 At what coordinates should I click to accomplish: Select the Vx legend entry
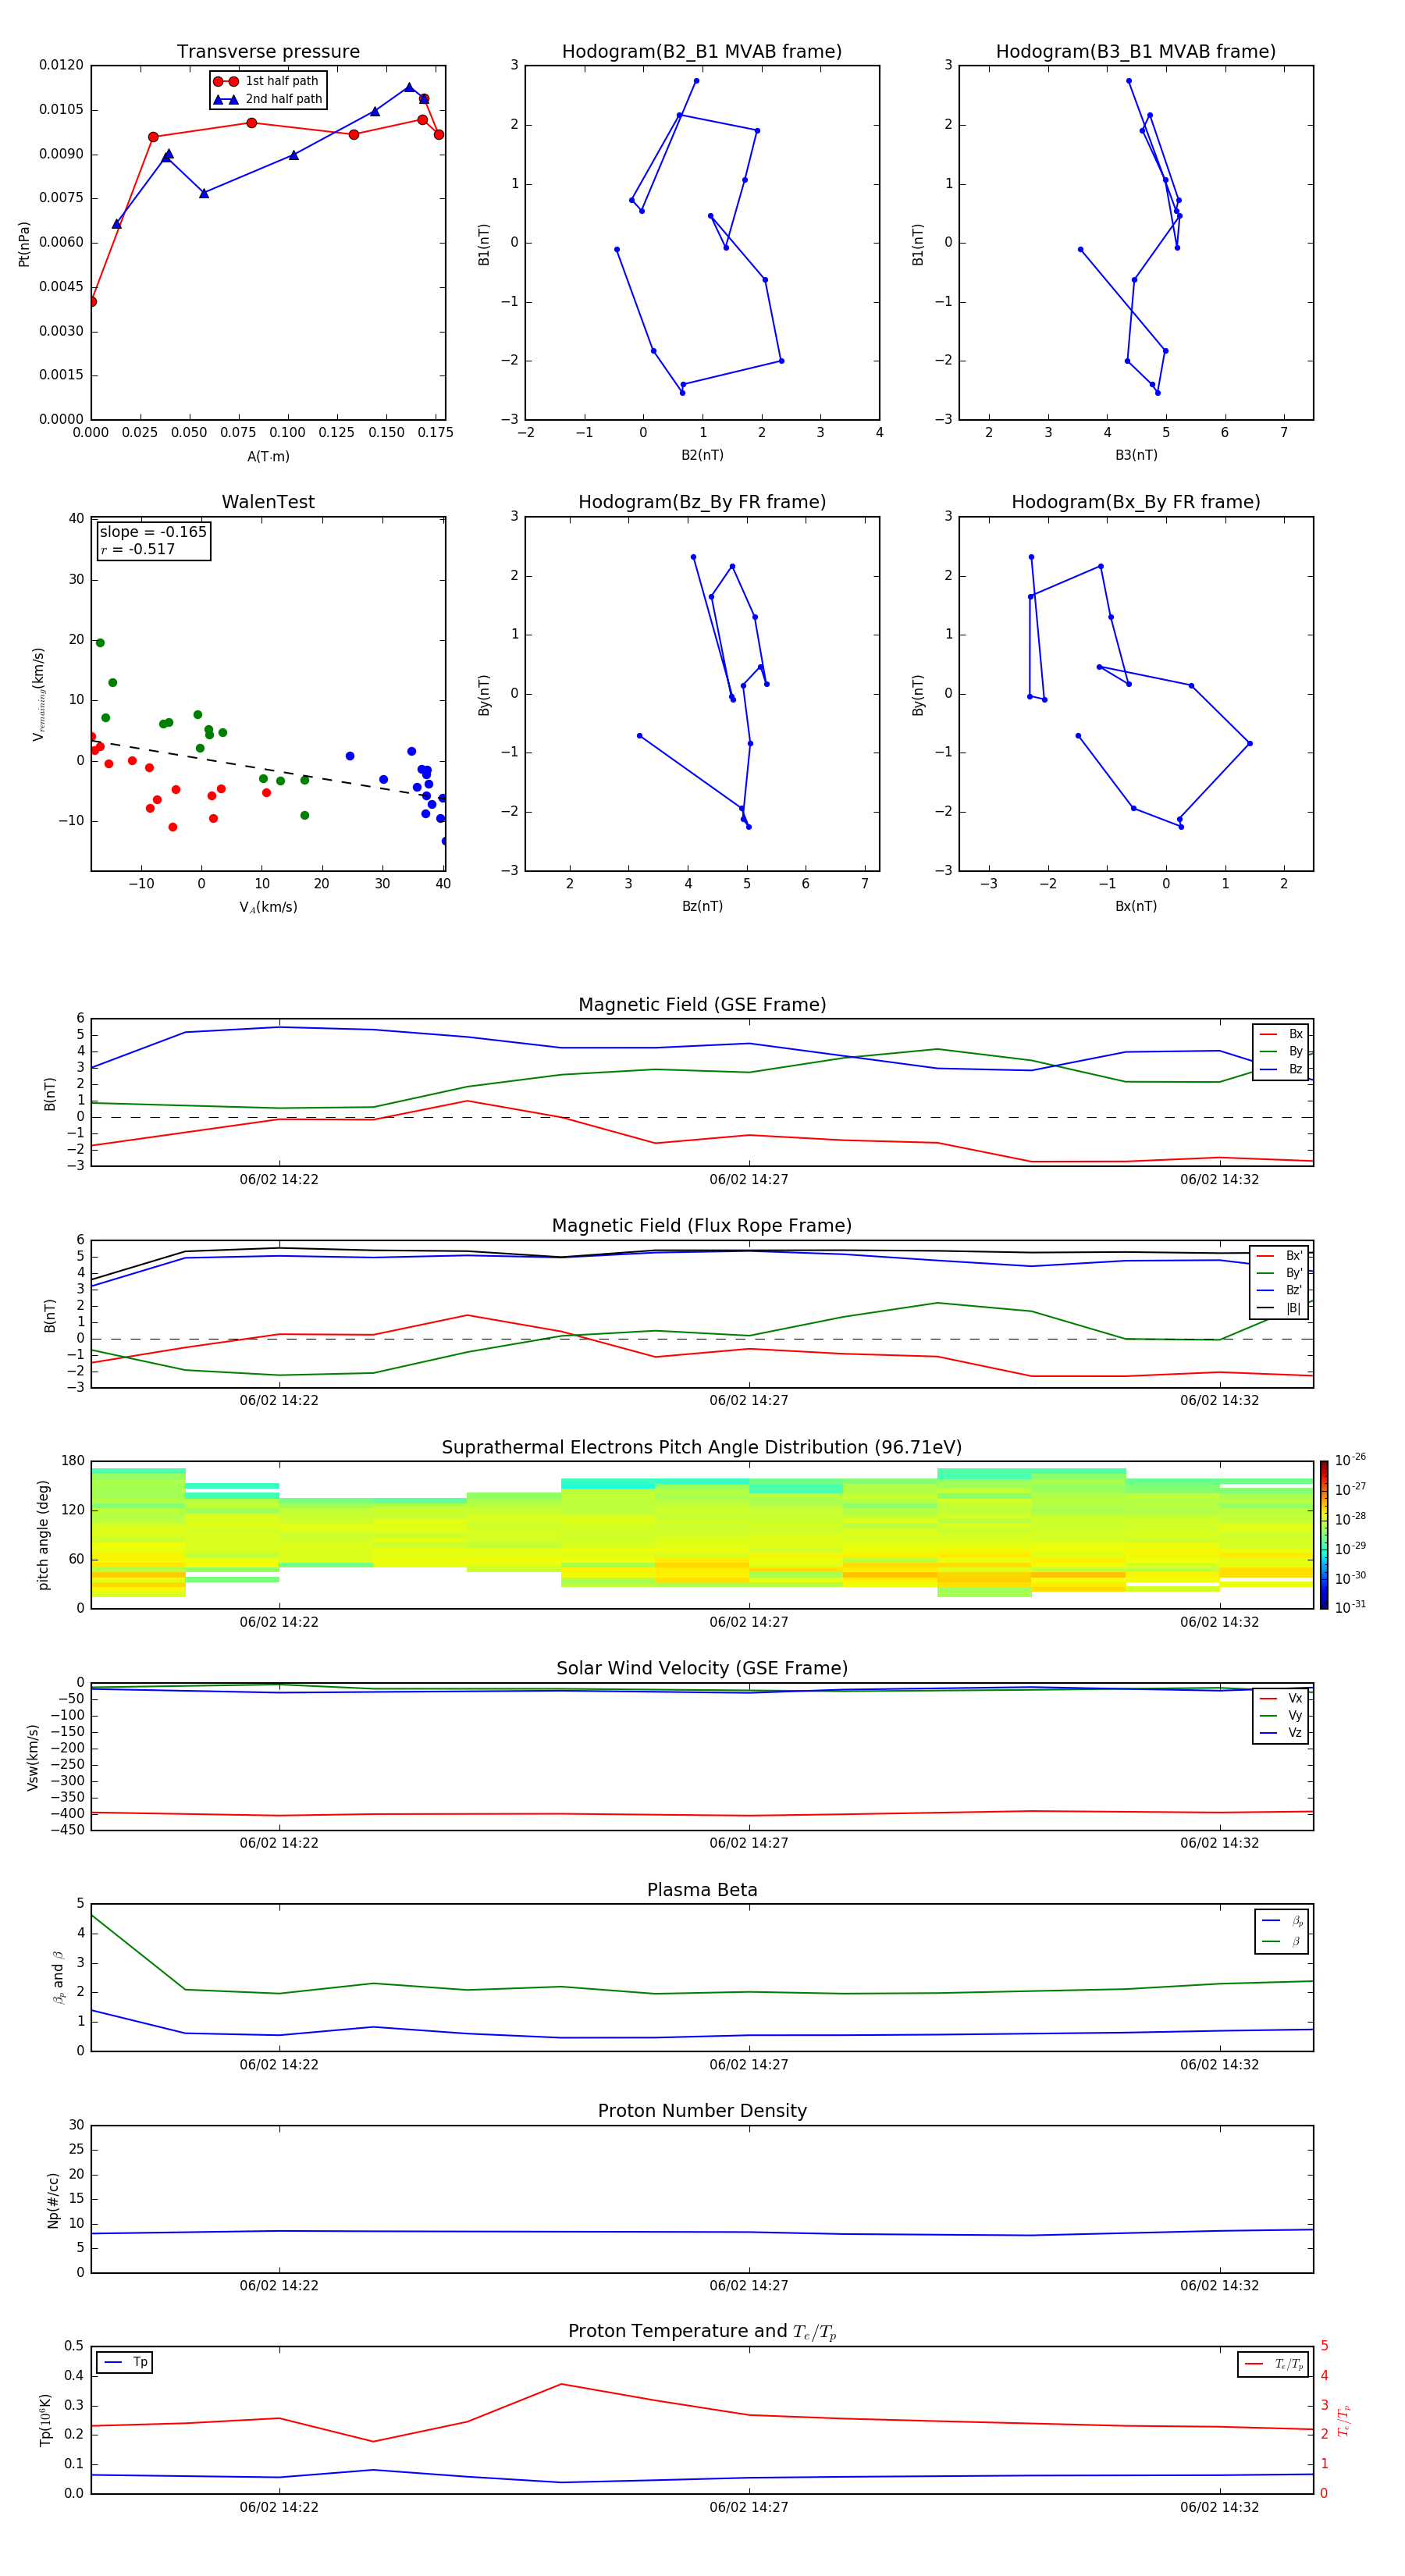pyautogui.click(x=1281, y=1698)
